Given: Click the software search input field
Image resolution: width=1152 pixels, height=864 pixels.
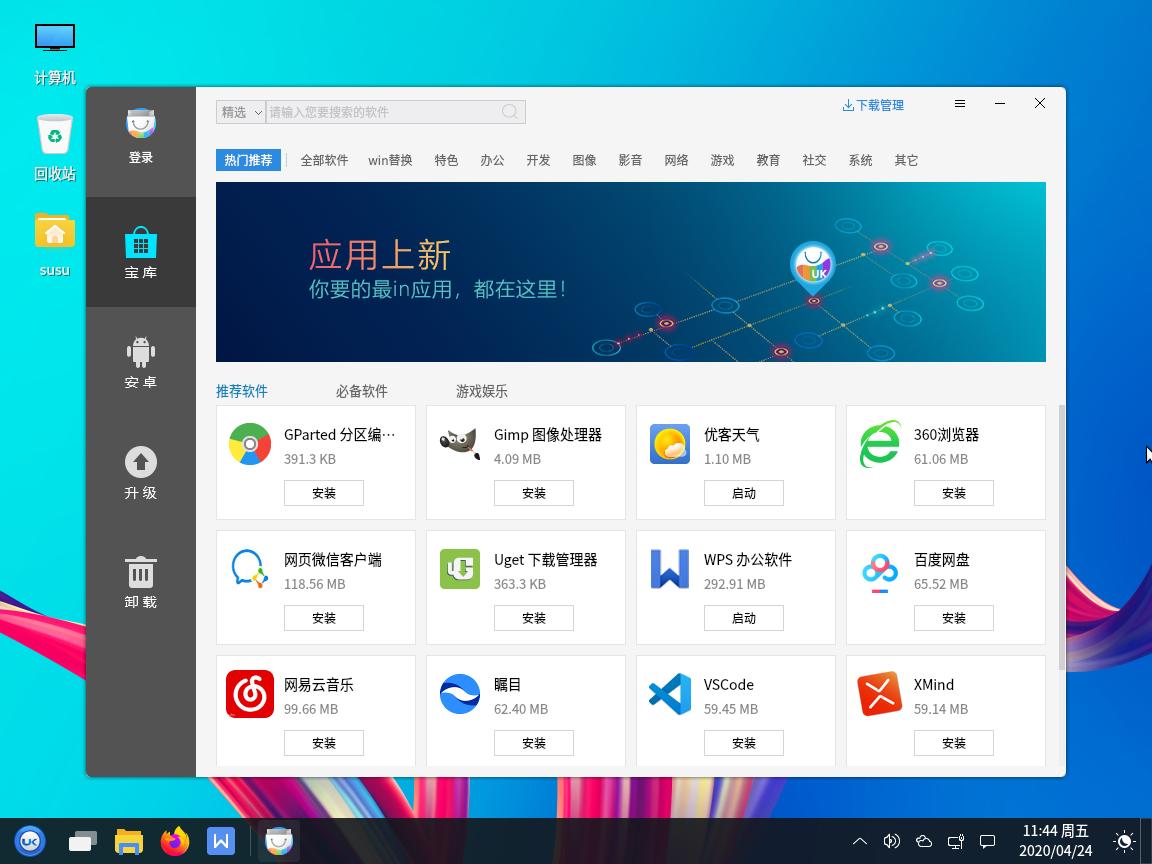Looking at the screenshot, I should click(x=385, y=112).
